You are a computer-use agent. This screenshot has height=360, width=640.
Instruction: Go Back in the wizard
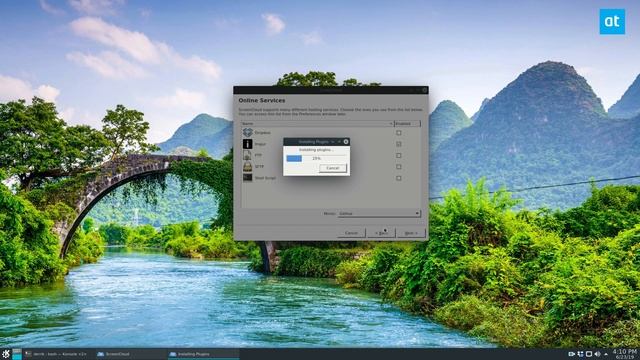(x=381, y=233)
